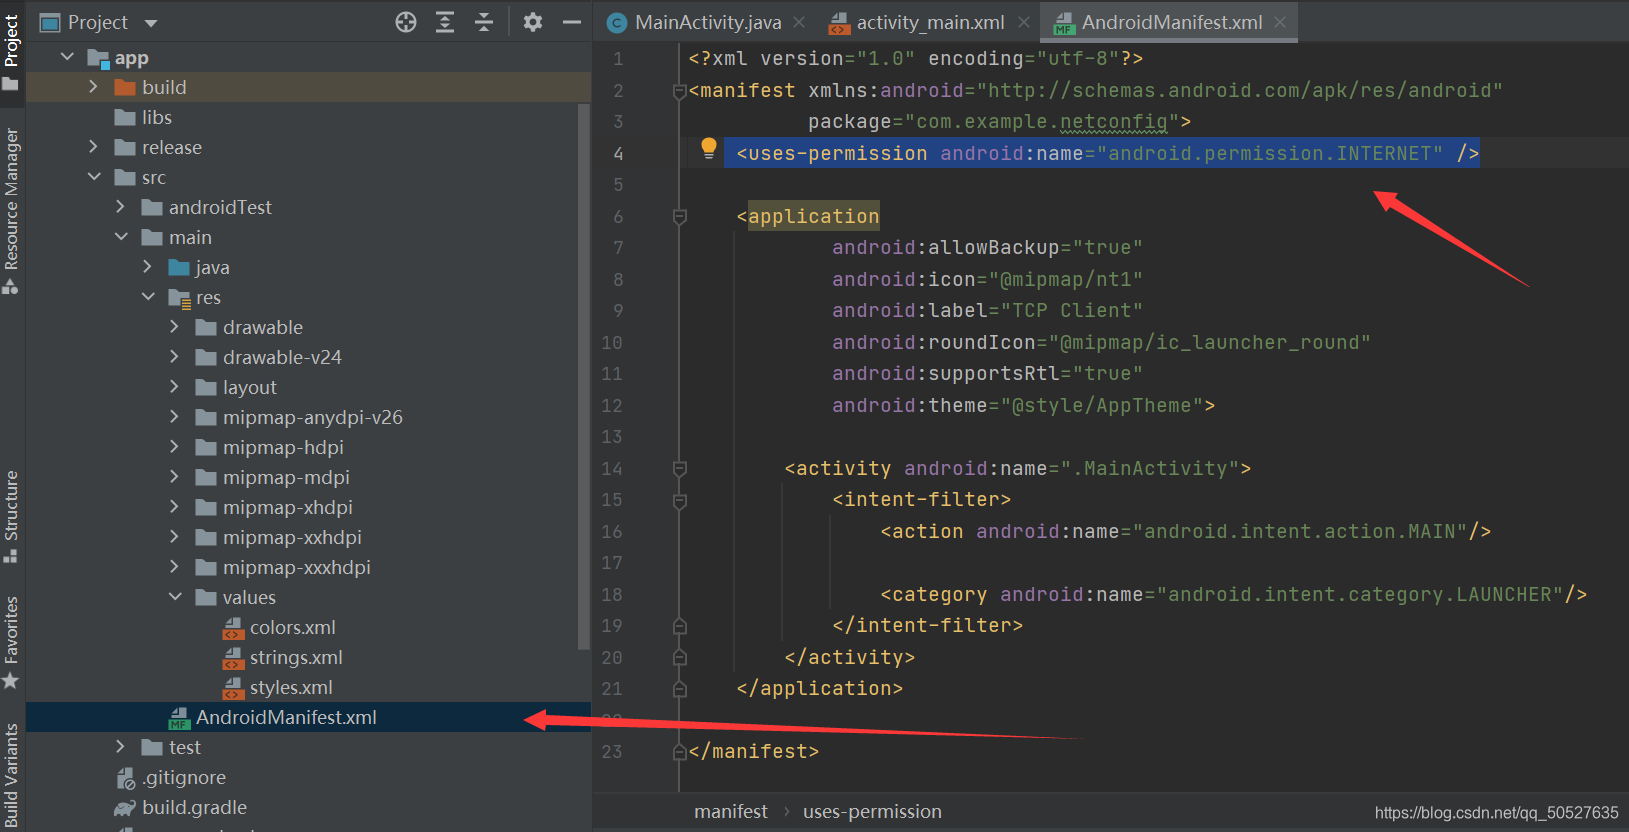Open styles.xml in the tree
This screenshot has width=1629, height=832.
click(291, 687)
